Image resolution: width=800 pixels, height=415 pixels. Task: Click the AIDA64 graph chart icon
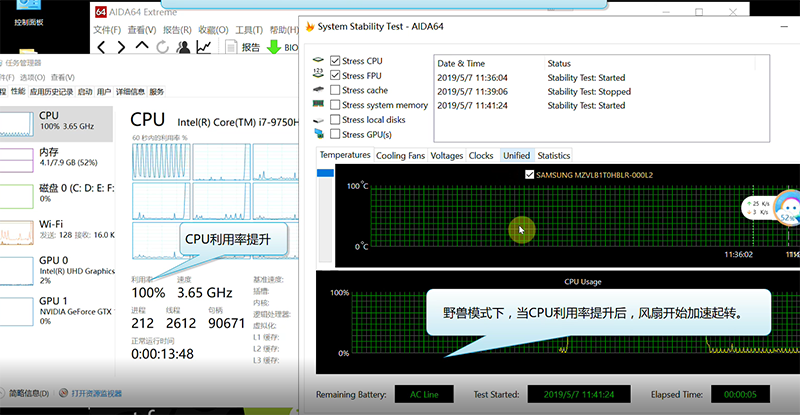click(204, 47)
